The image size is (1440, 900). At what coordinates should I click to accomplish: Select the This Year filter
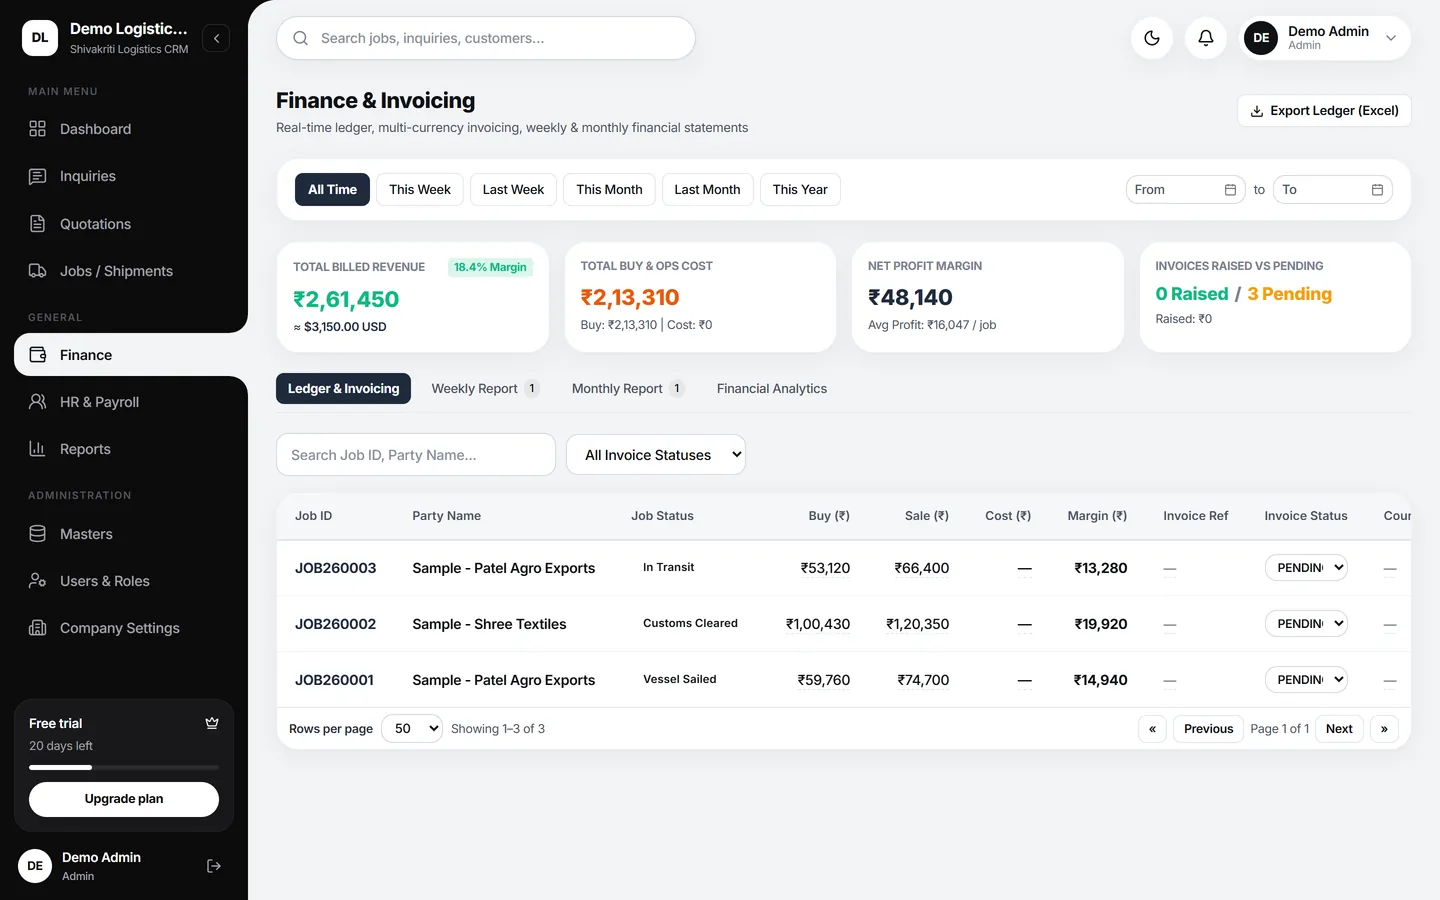point(800,190)
